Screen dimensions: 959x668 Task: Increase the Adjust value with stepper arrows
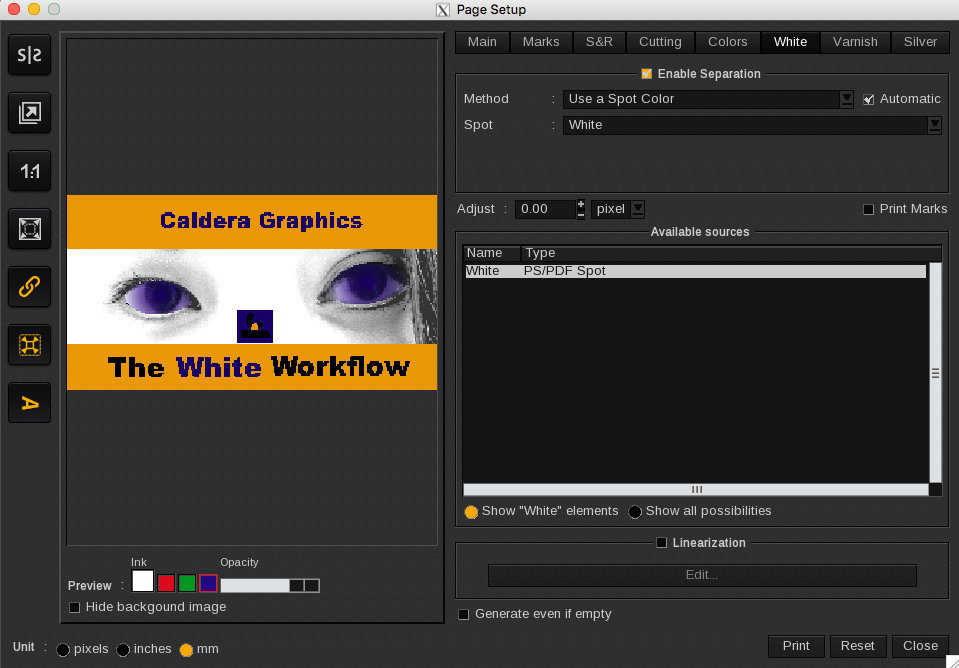[581, 204]
